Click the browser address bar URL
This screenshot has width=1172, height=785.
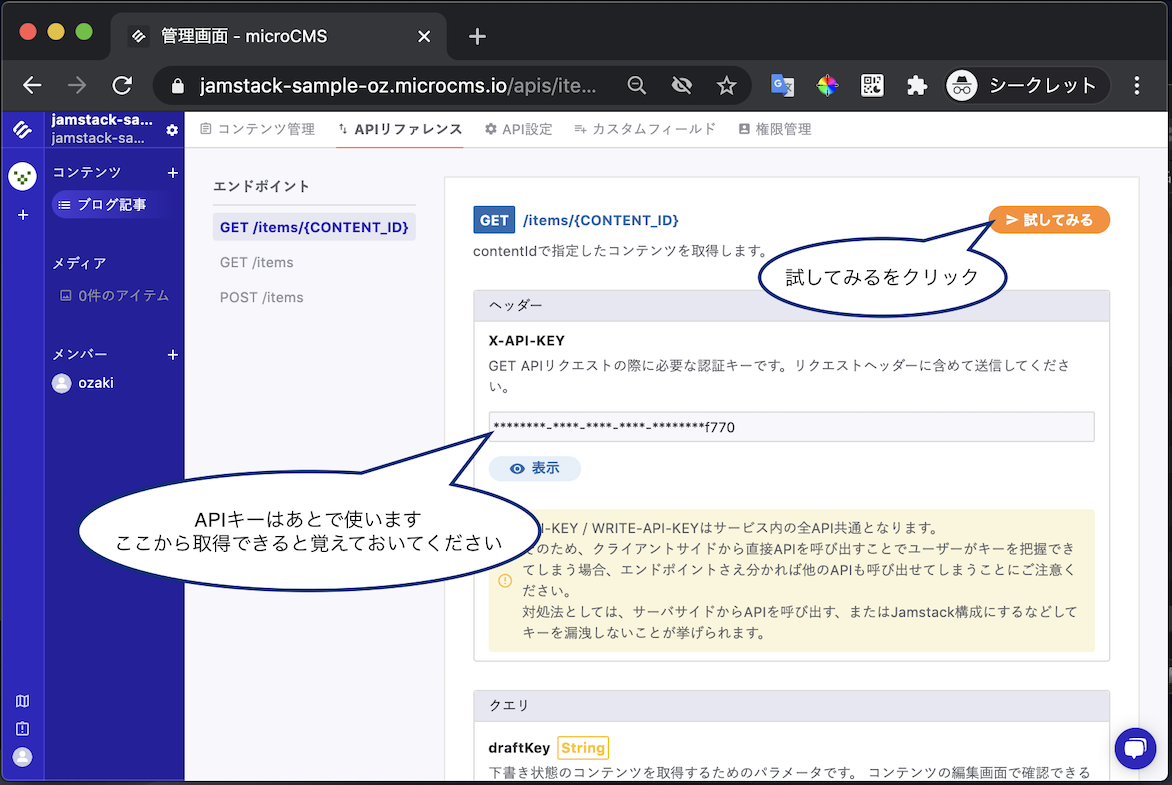(398, 85)
